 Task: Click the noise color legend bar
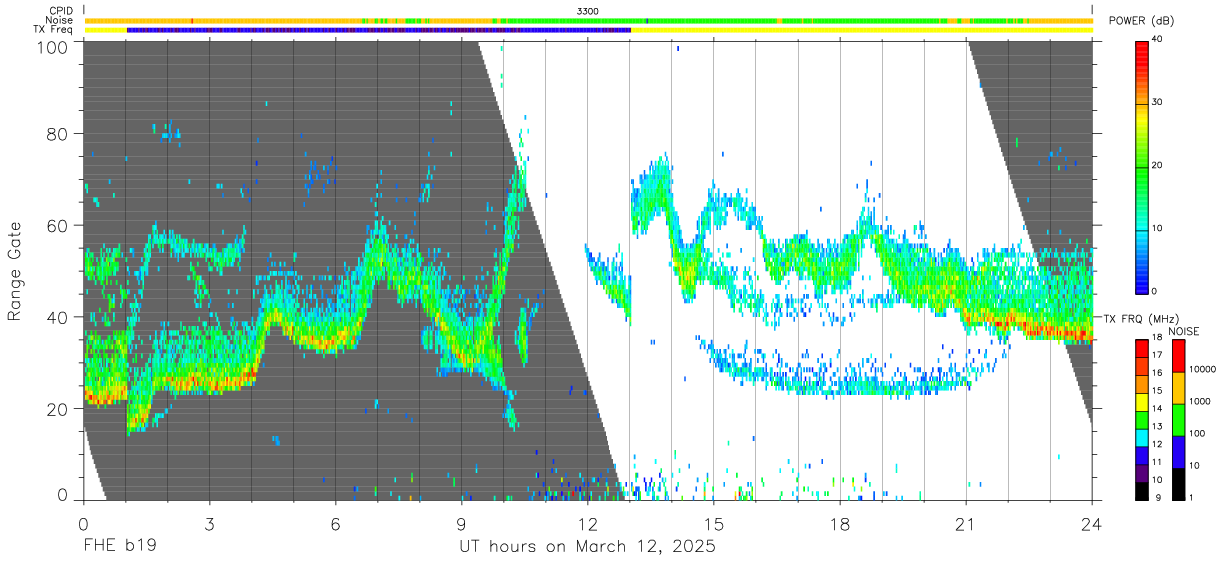coord(1179,419)
